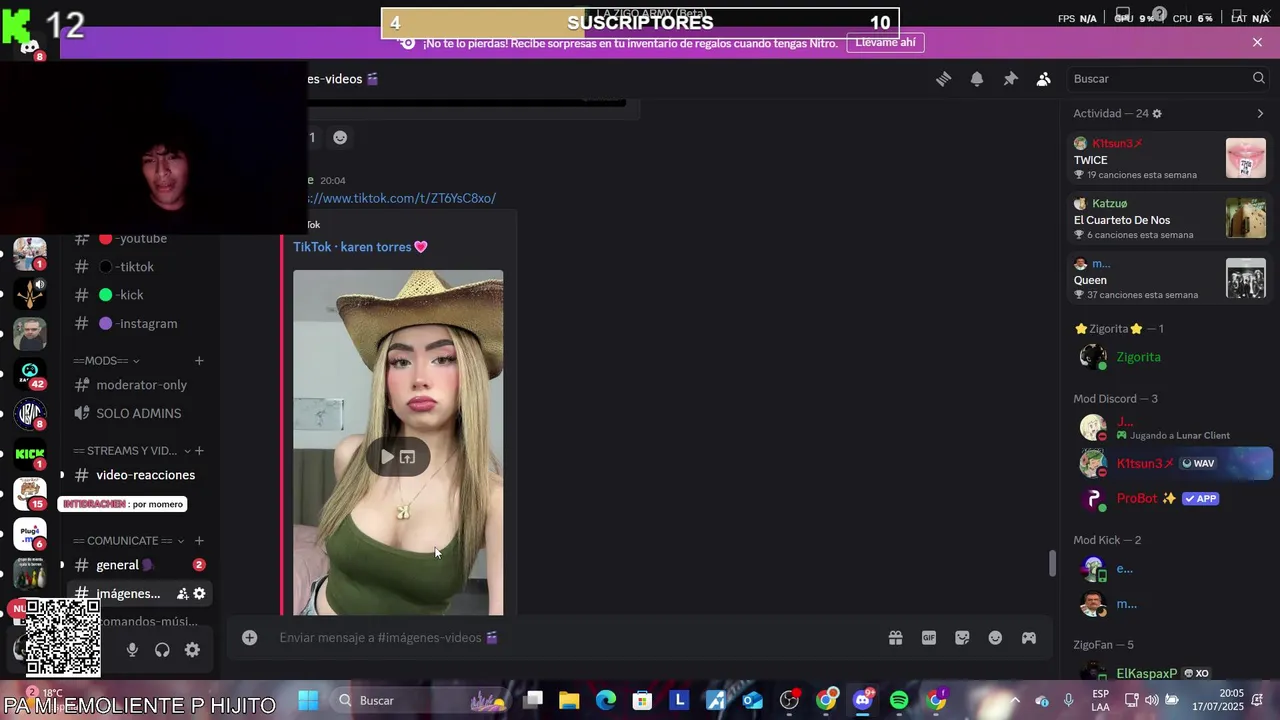Open the moderator-only channel
Viewport: 1280px width, 720px height.
click(x=140, y=385)
